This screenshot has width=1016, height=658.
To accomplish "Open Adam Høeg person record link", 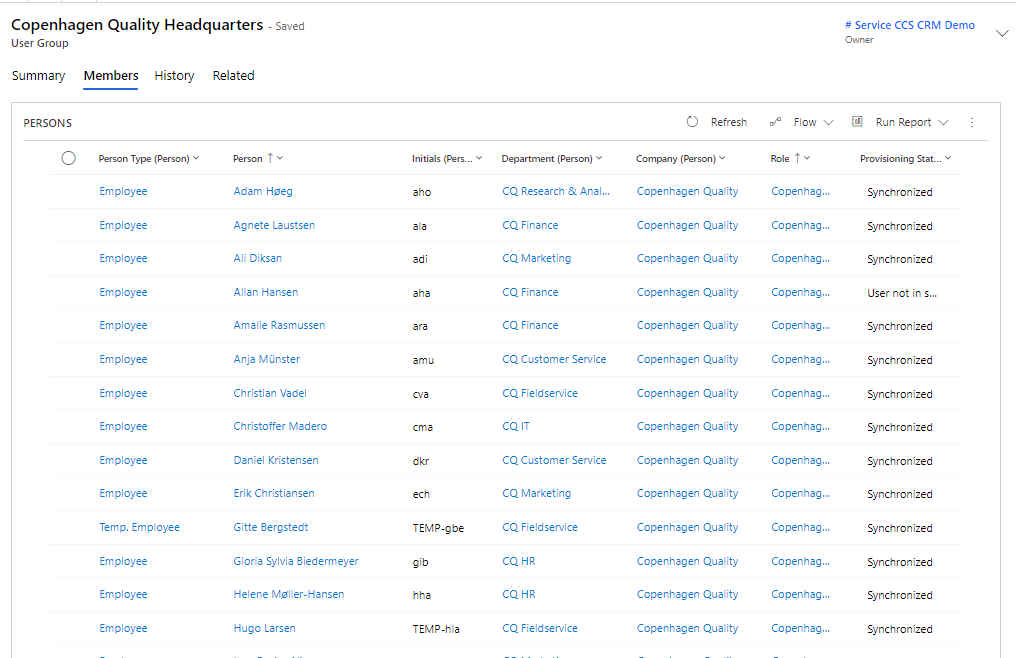I will [x=263, y=191].
